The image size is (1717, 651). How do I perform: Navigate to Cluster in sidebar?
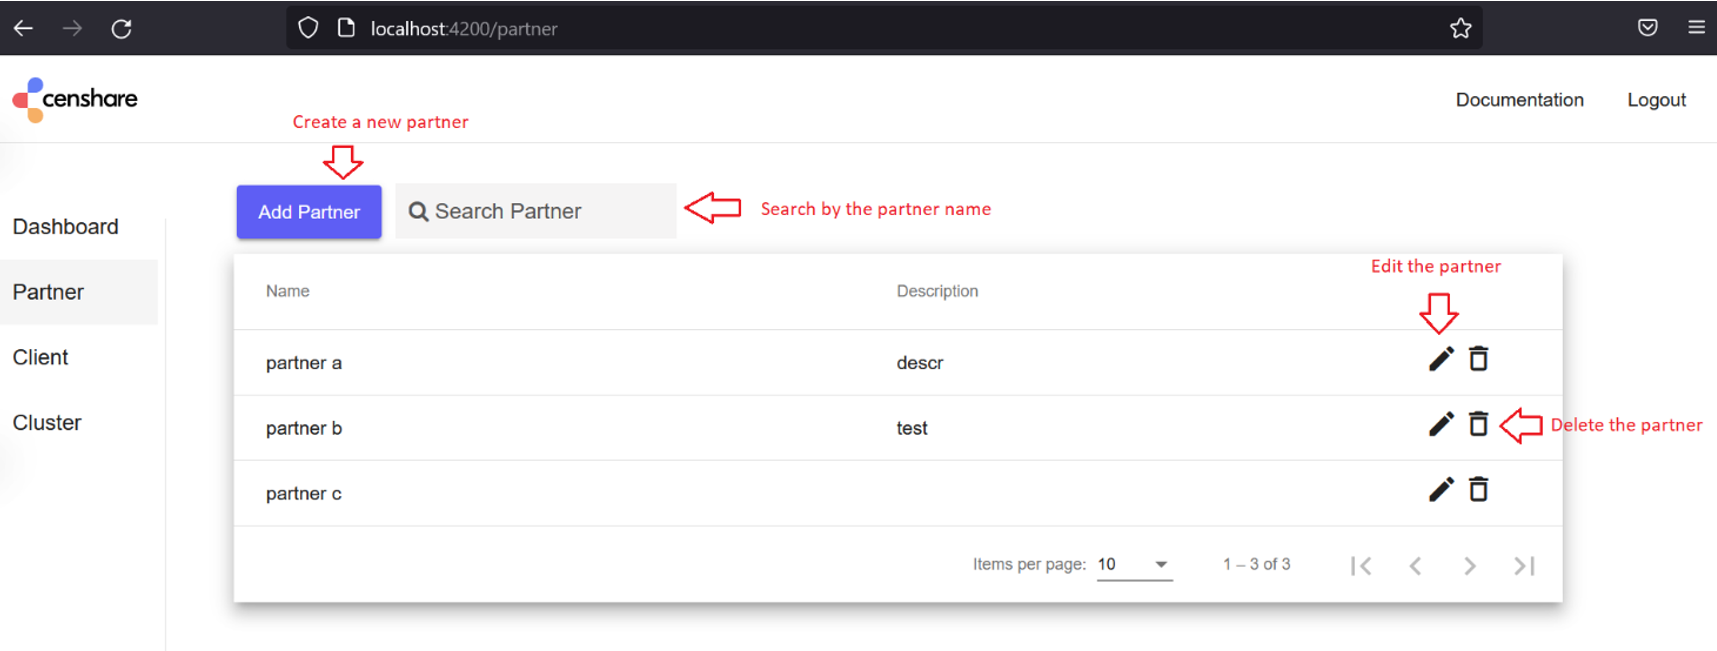47,422
